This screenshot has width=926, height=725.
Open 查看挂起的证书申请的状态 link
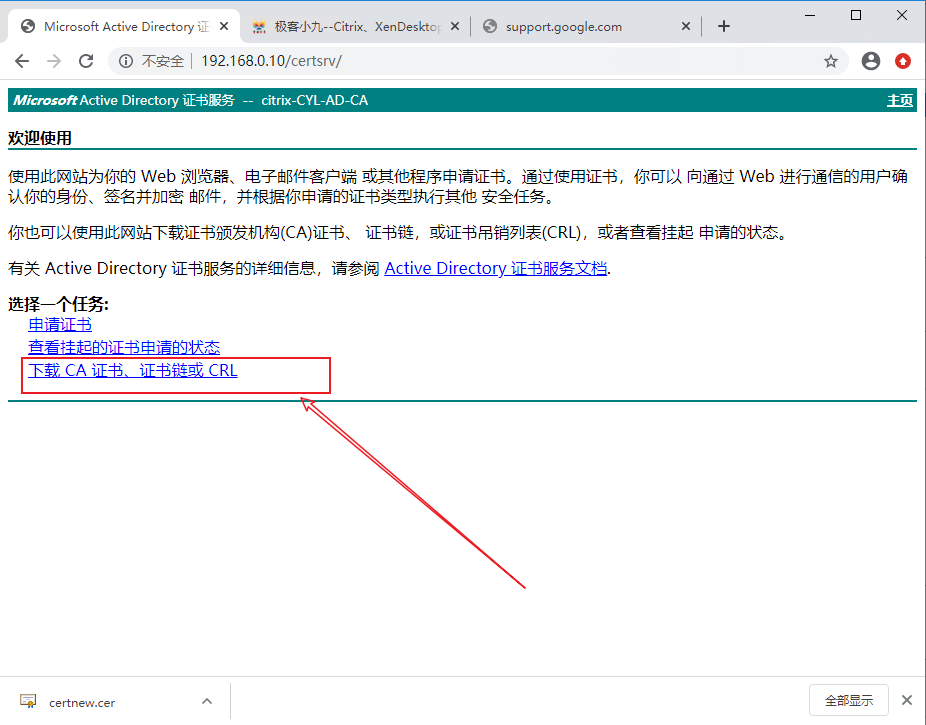point(124,347)
